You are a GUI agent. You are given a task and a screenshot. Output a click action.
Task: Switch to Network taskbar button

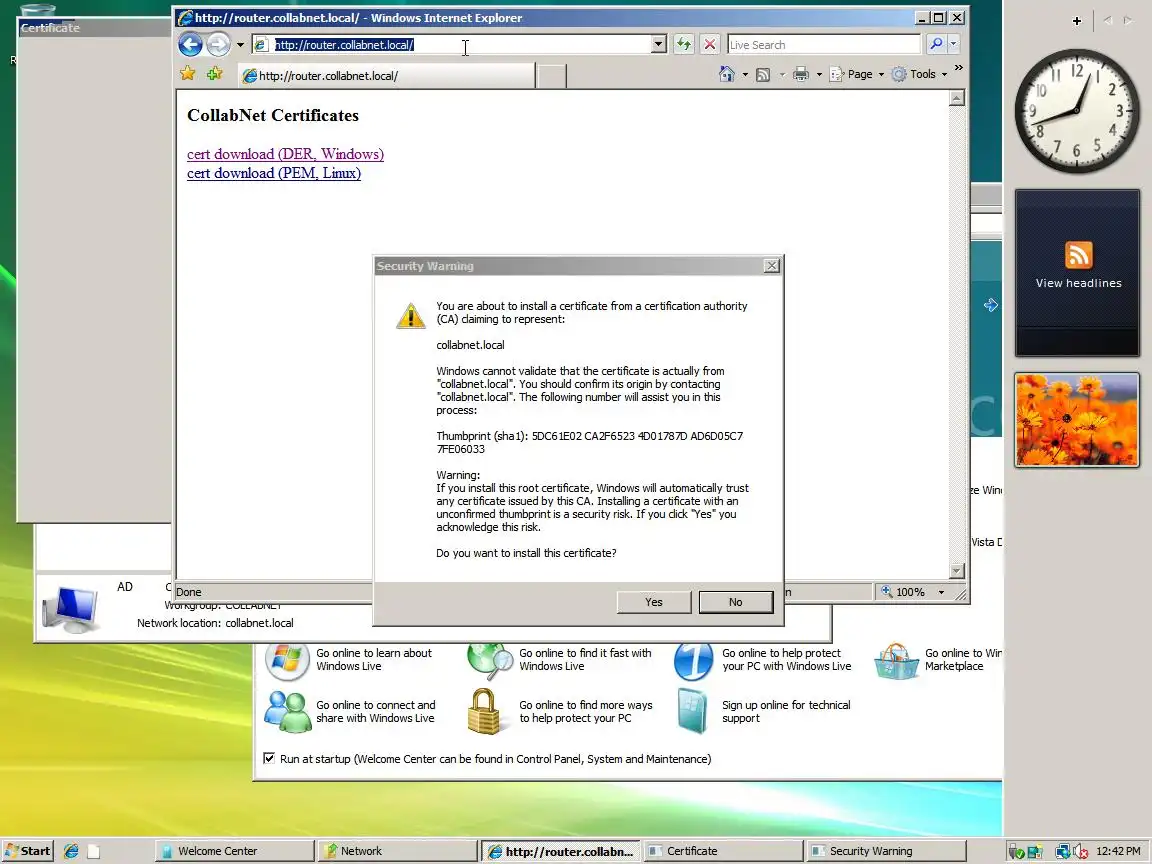click(x=398, y=851)
